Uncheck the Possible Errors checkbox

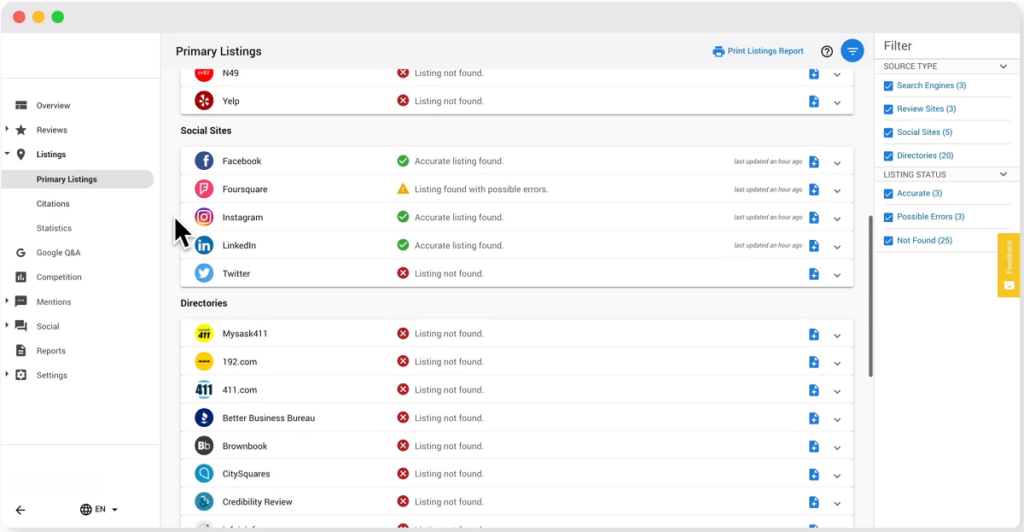(x=889, y=217)
